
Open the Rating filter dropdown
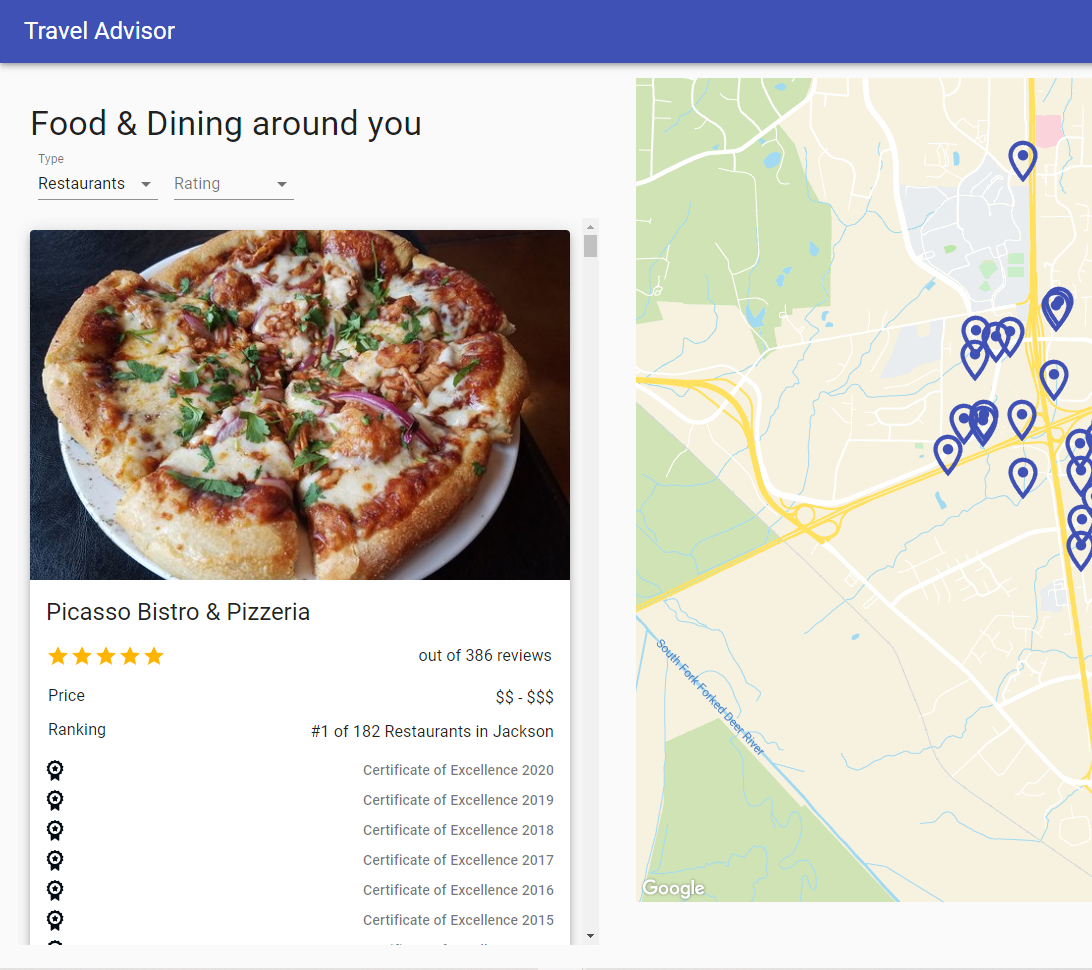pyautogui.click(x=233, y=184)
